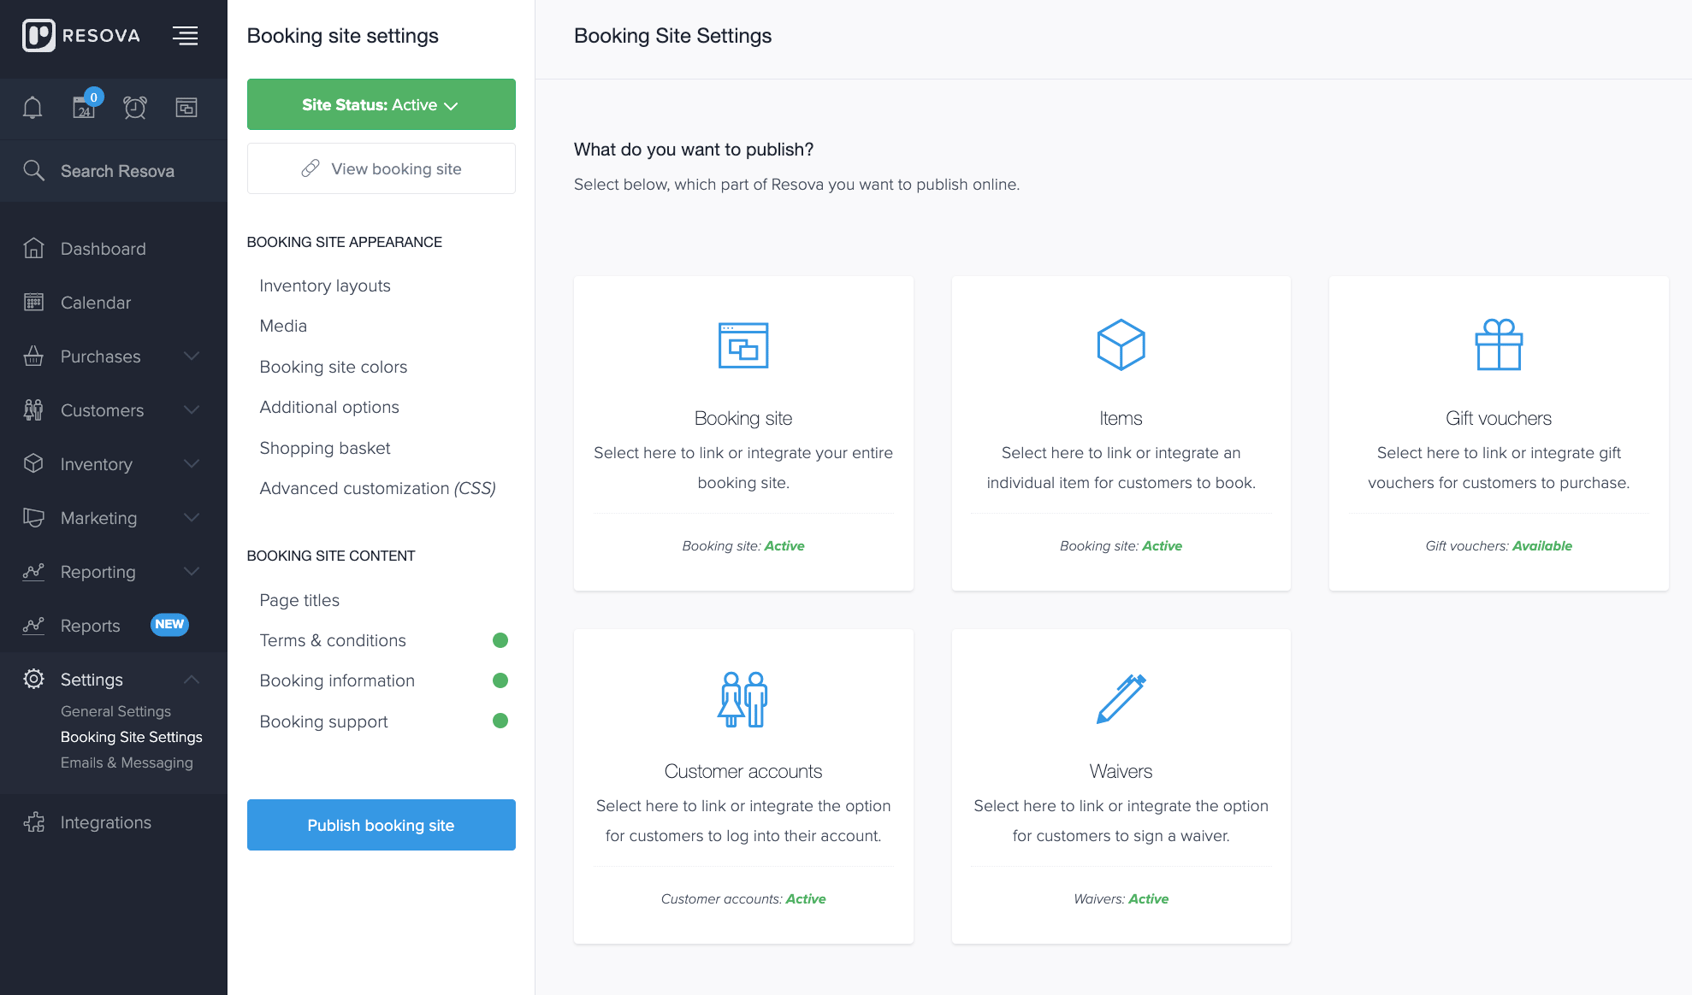Viewport: 1692px width, 995px height.
Task: Click the browser window icon beside the alarm clock
Action: tap(186, 107)
